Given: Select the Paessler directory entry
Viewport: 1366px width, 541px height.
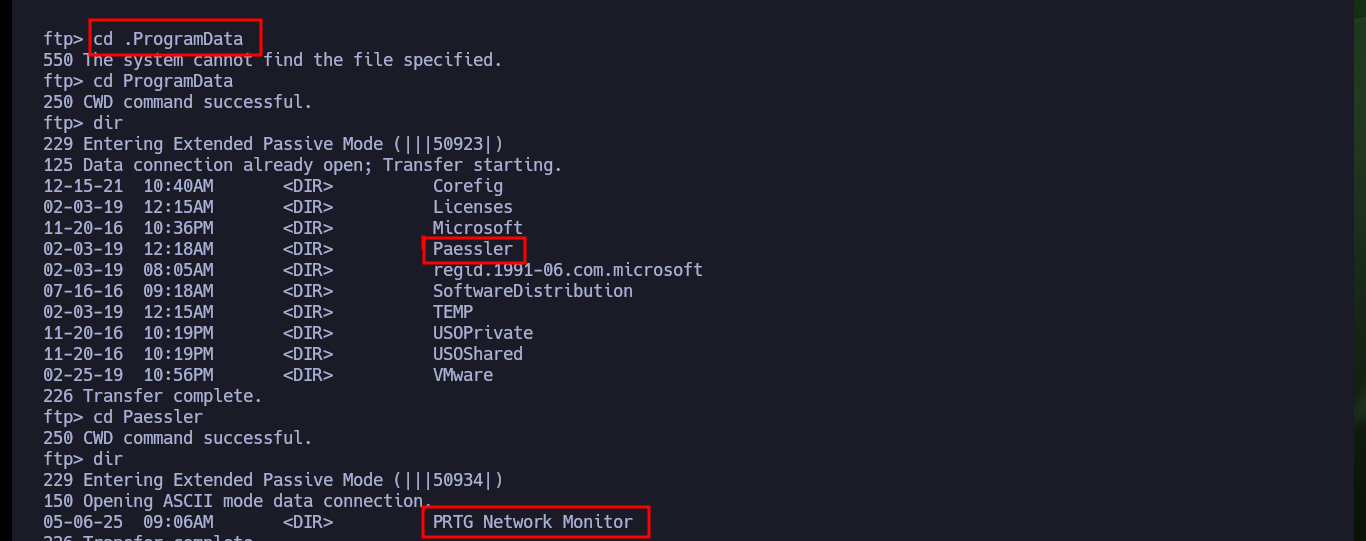Looking at the screenshot, I should 473,249.
